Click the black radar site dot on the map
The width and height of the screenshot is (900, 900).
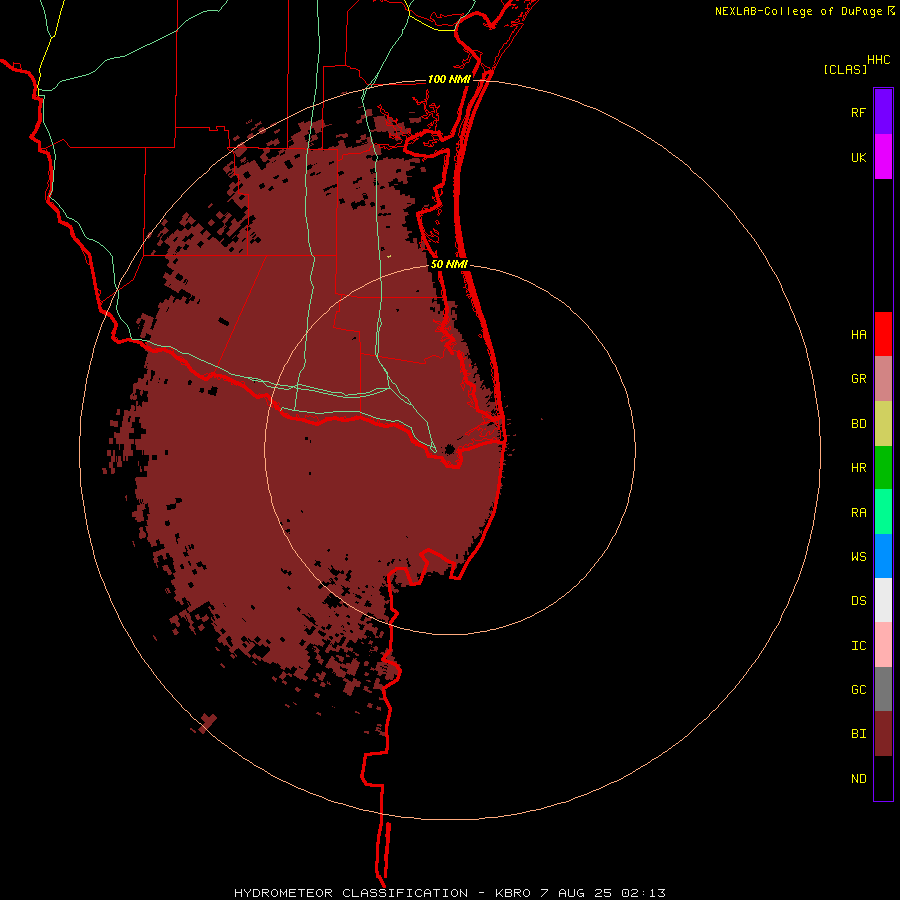point(449,449)
